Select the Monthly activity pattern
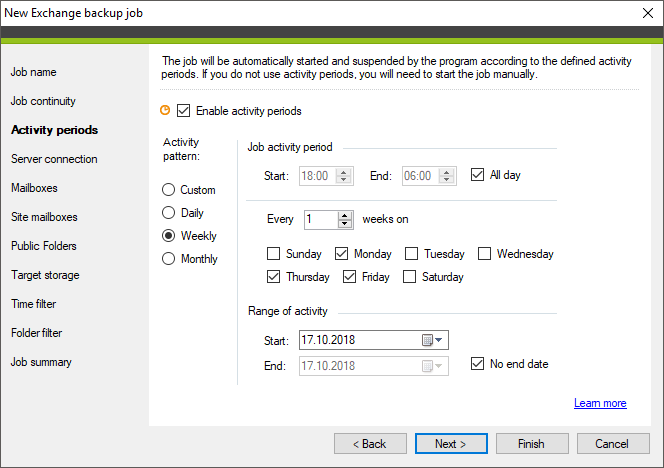 (169, 258)
